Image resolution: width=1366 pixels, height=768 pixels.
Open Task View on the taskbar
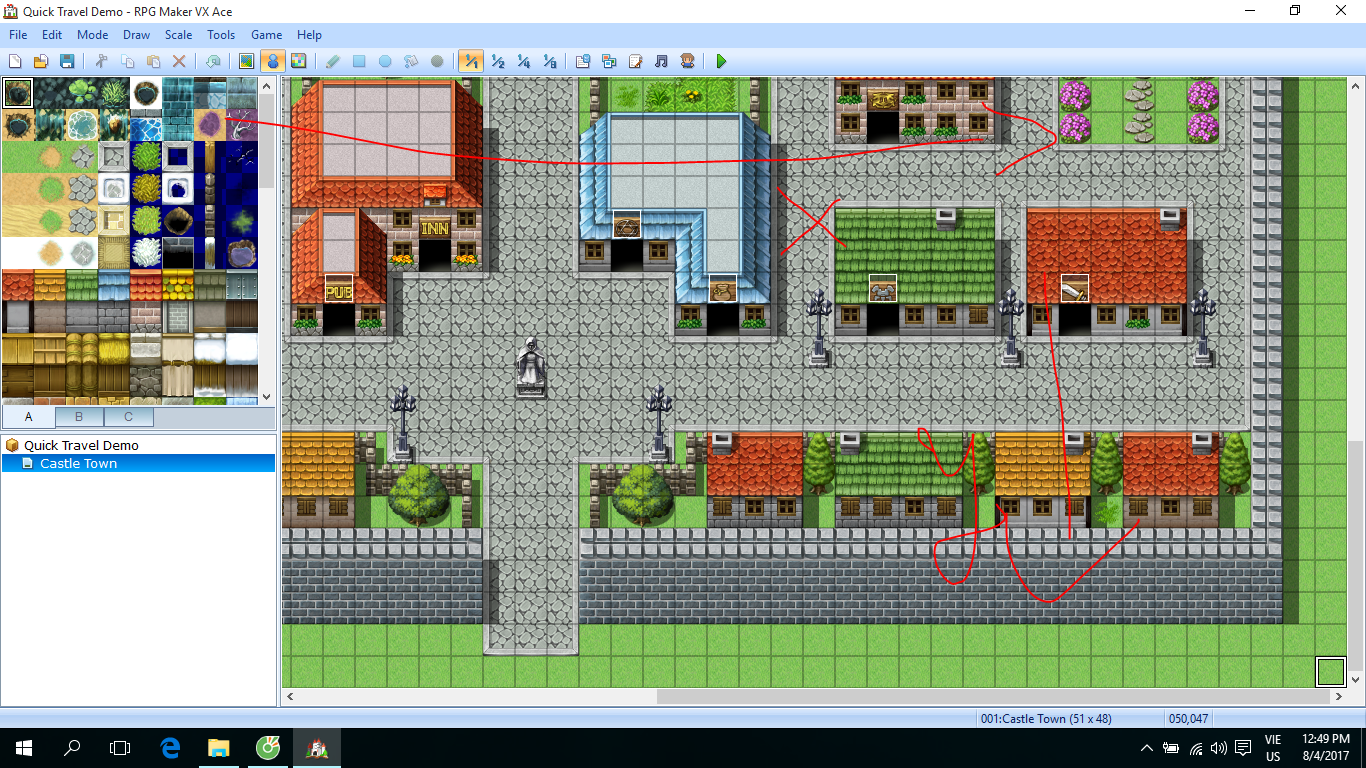(119, 748)
